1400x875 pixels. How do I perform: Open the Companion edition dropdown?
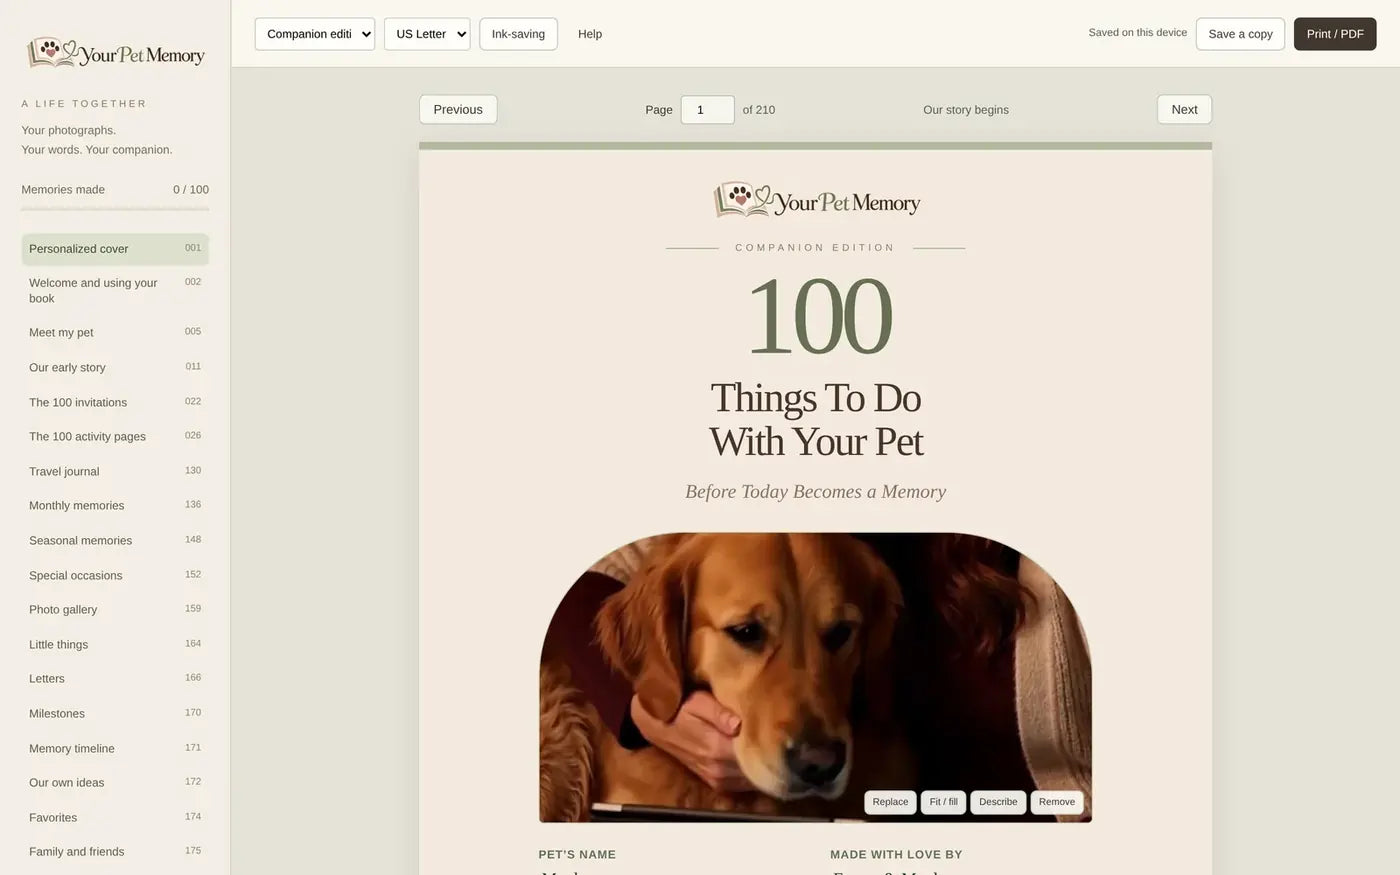click(x=315, y=34)
